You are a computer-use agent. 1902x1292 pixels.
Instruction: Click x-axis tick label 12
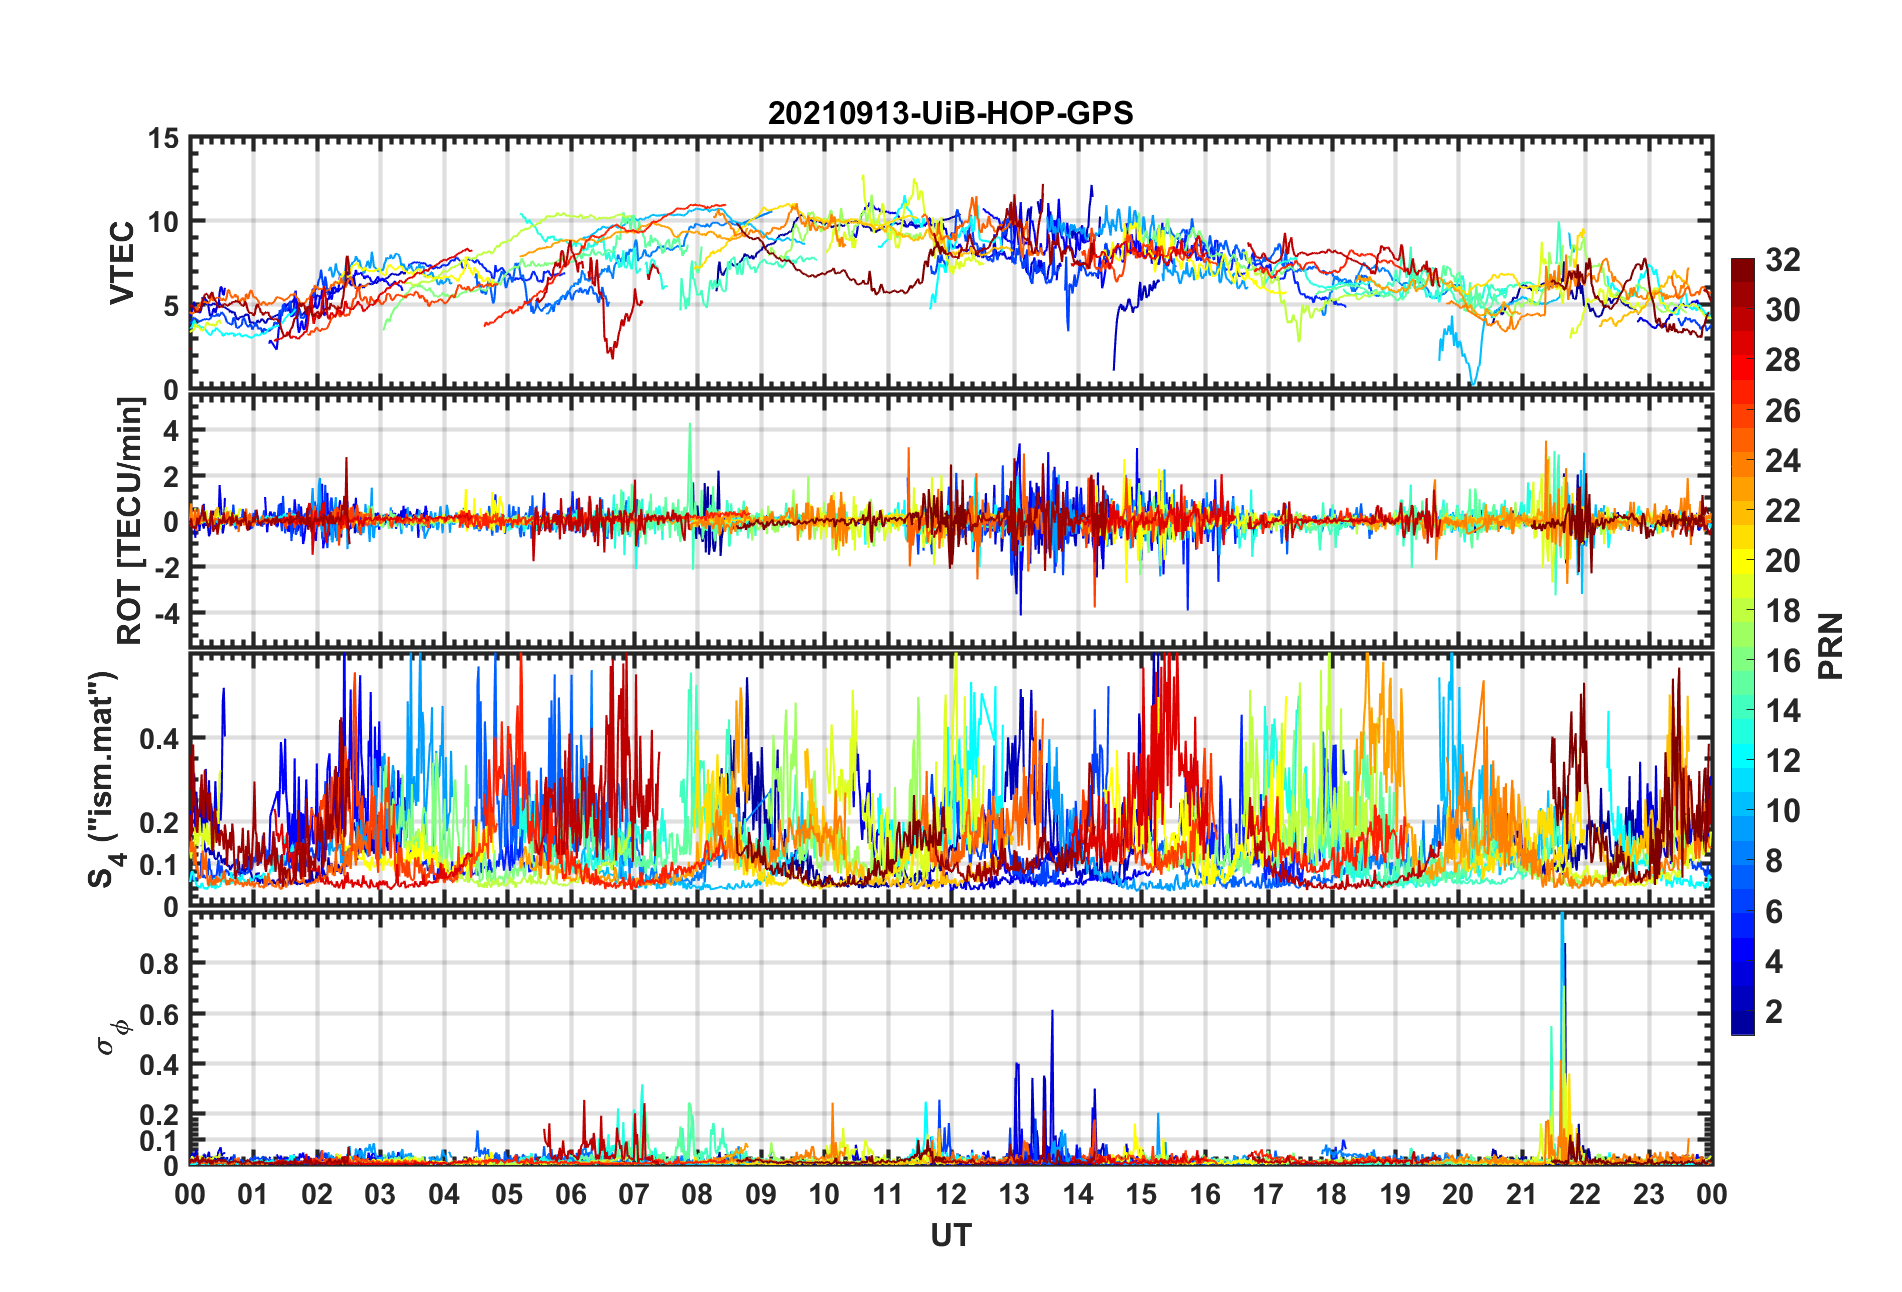click(951, 1195)
